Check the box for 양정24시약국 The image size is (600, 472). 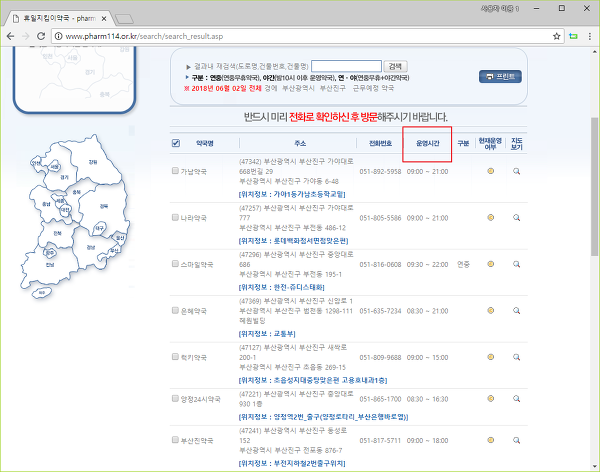click(x=175, y=399)
